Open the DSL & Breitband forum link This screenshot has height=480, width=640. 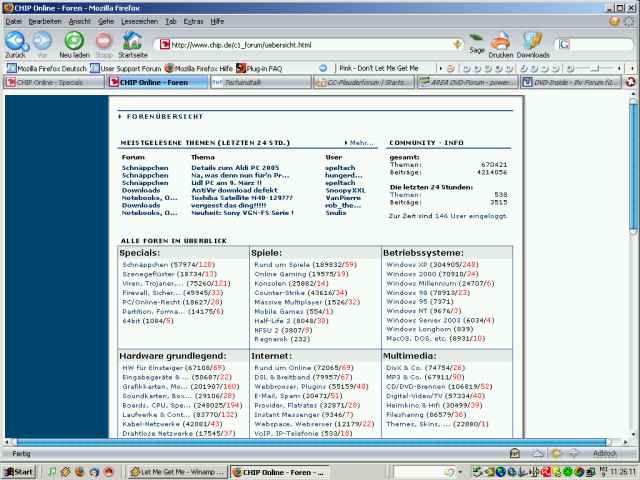click(x=282, y=377)
